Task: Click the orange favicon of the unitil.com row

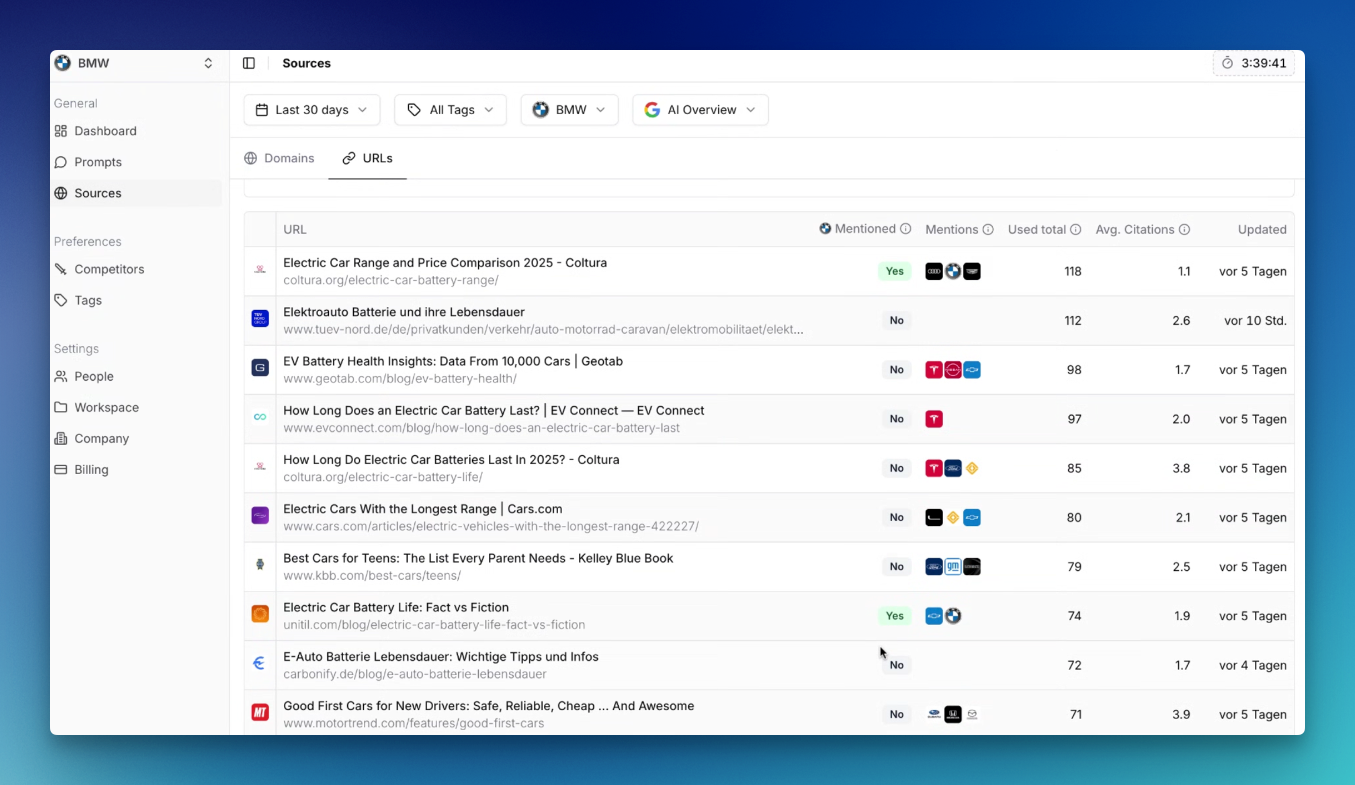Action: [x=260, y=614]
